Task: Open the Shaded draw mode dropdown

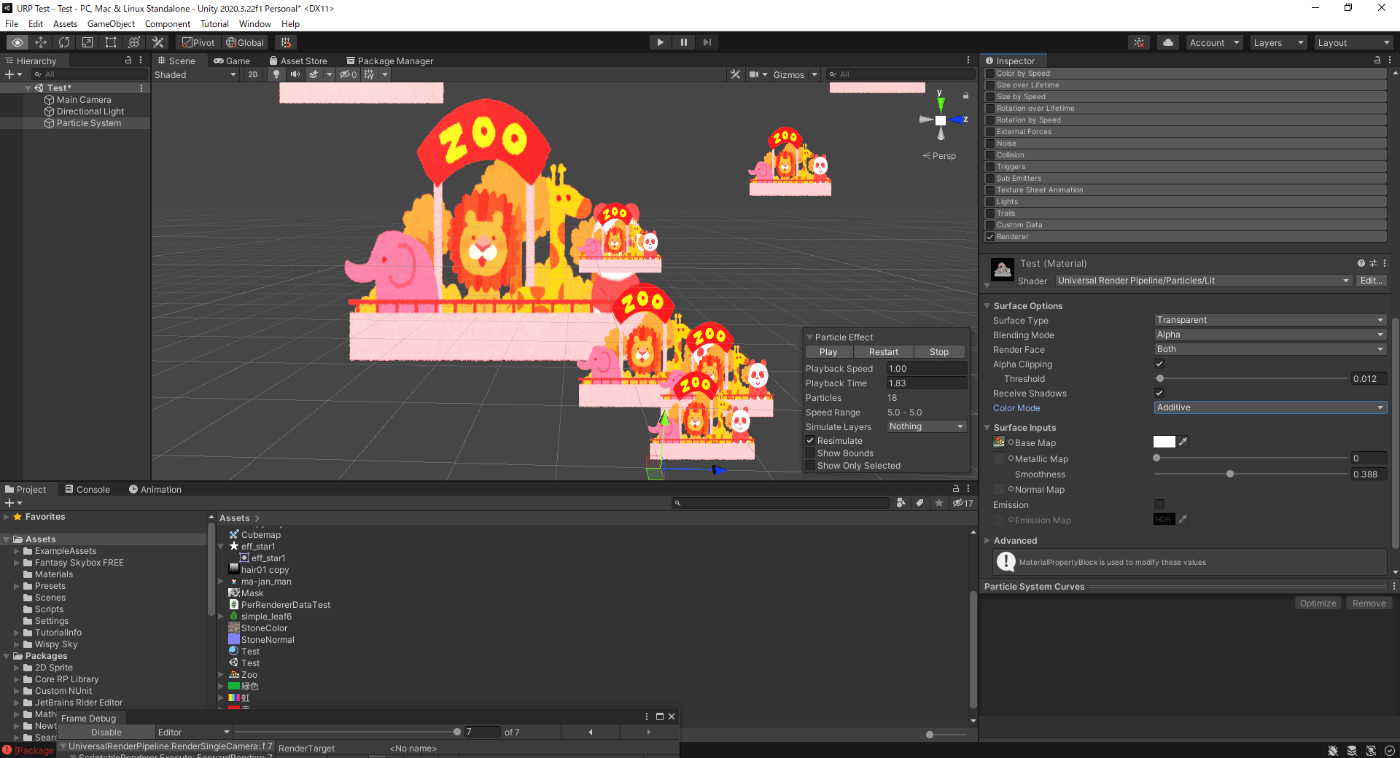Action: 195,74
